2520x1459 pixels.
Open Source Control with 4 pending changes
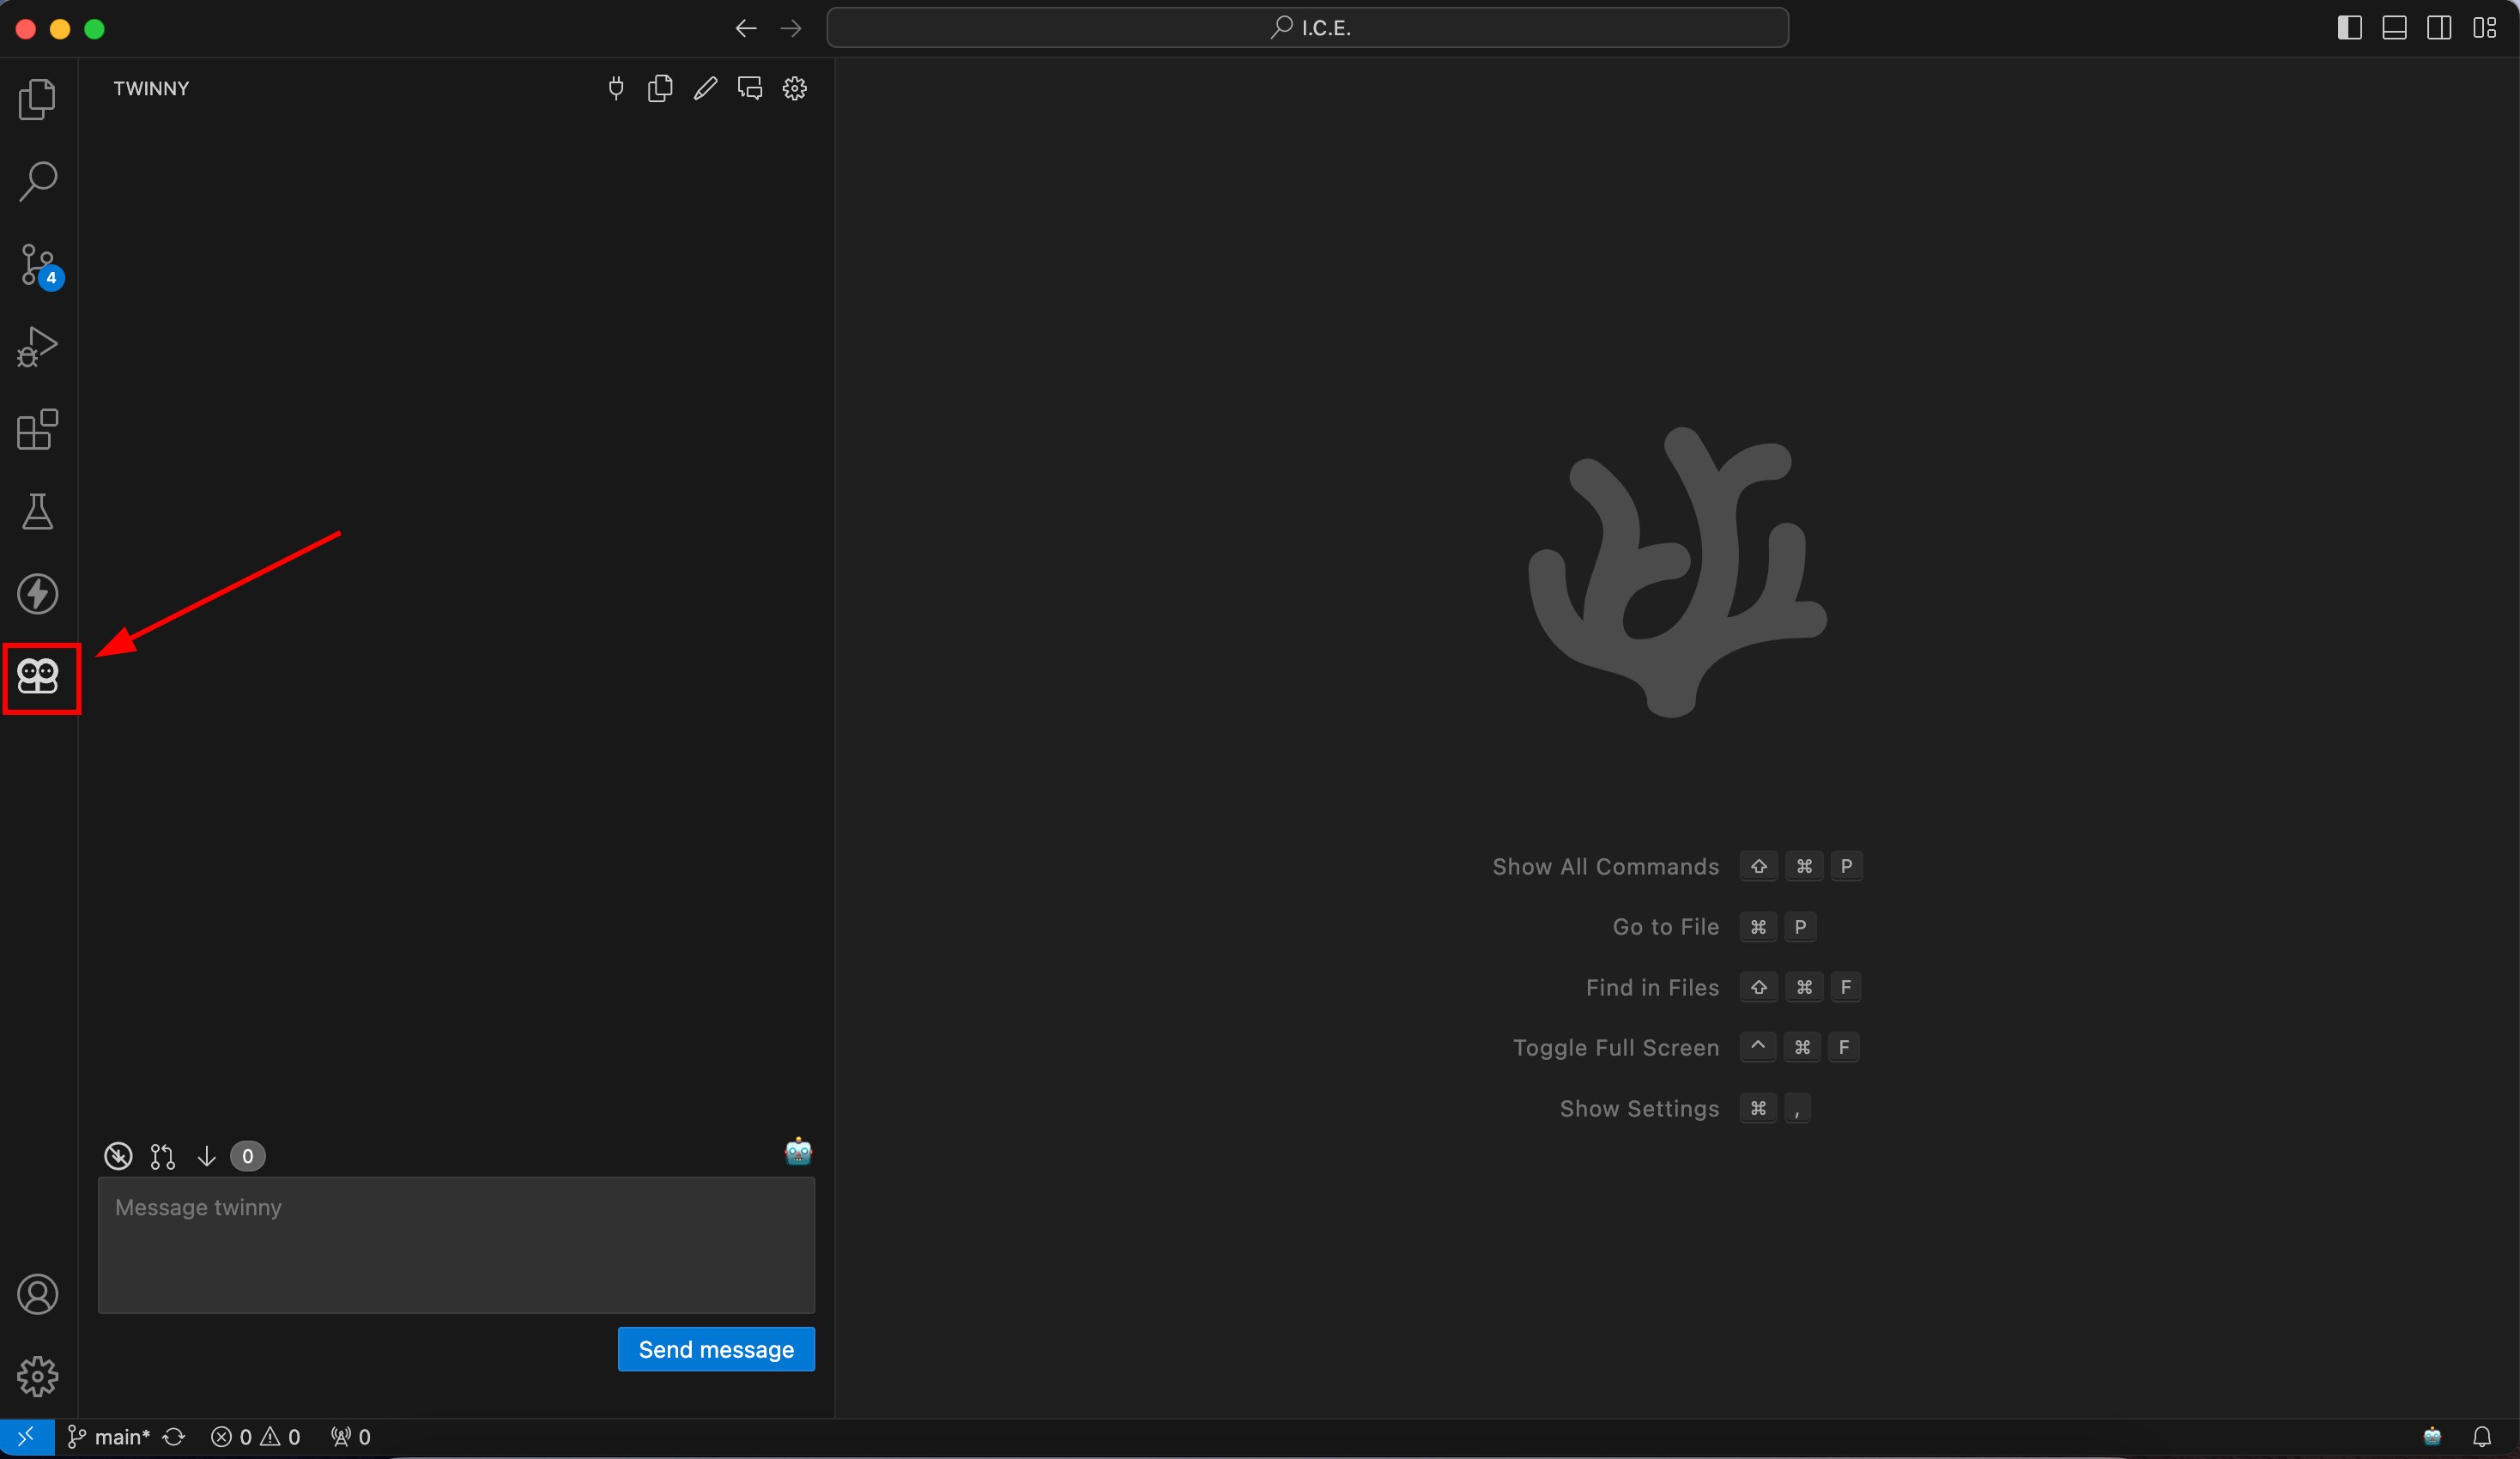click(x=40, y=266)
